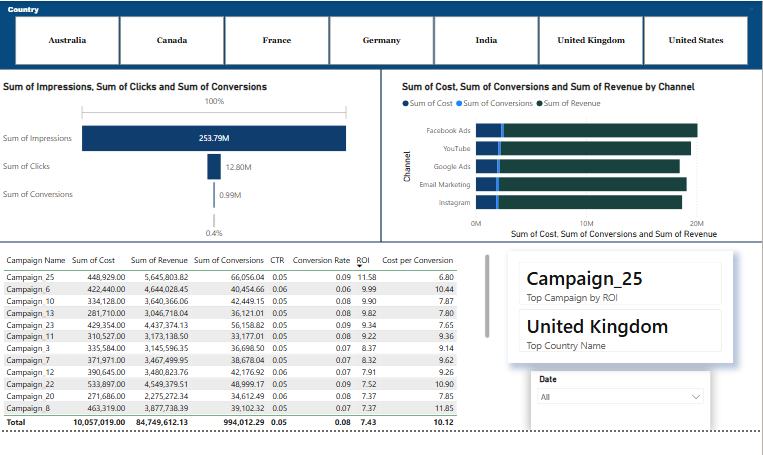Click the channel bar chart title
Screen dimensions: 763x455
548,87
